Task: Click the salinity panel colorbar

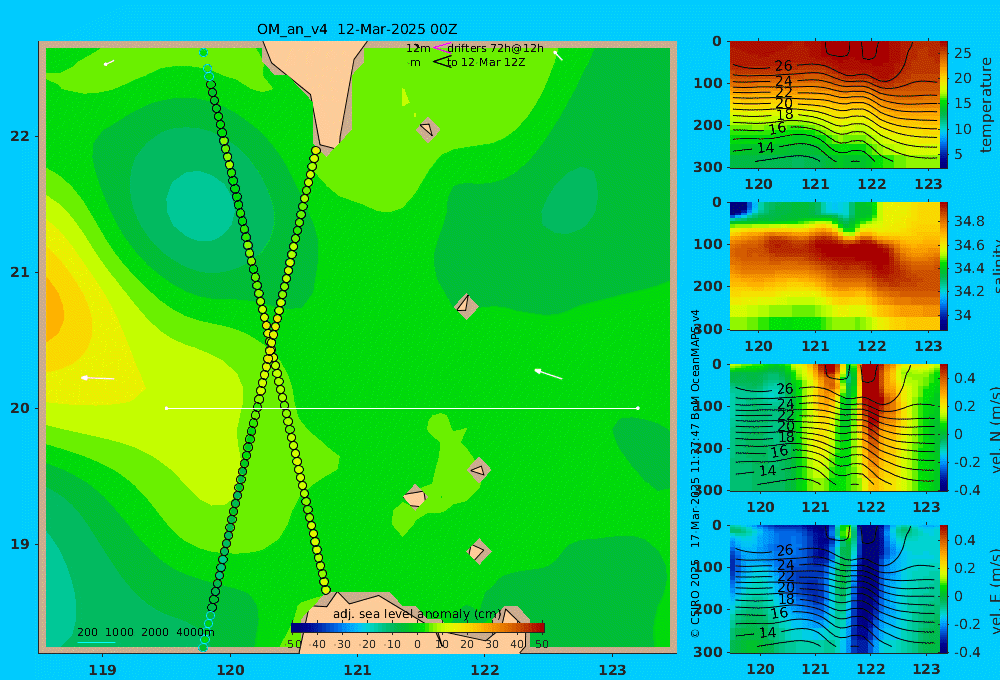Action: [944, 266]
